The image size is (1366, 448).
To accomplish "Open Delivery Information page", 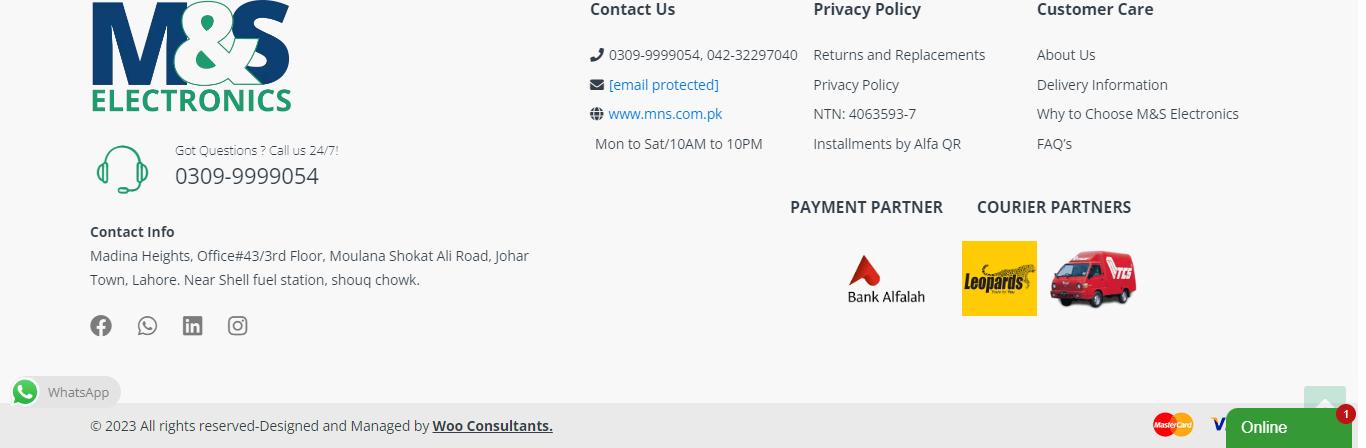I will click(x=1102, y=85).
